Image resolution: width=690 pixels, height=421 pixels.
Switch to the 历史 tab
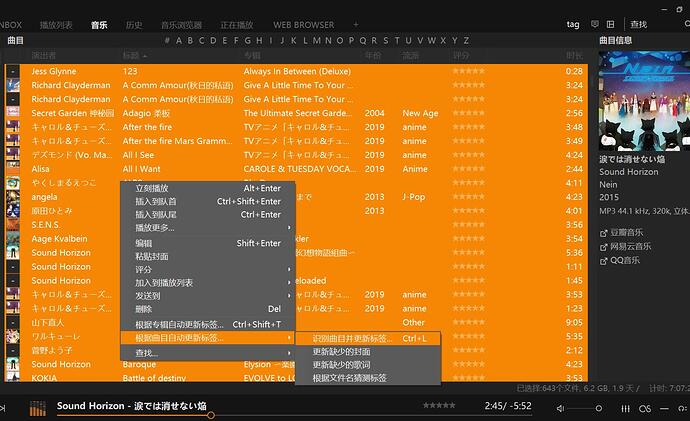[x=134, y=24]
